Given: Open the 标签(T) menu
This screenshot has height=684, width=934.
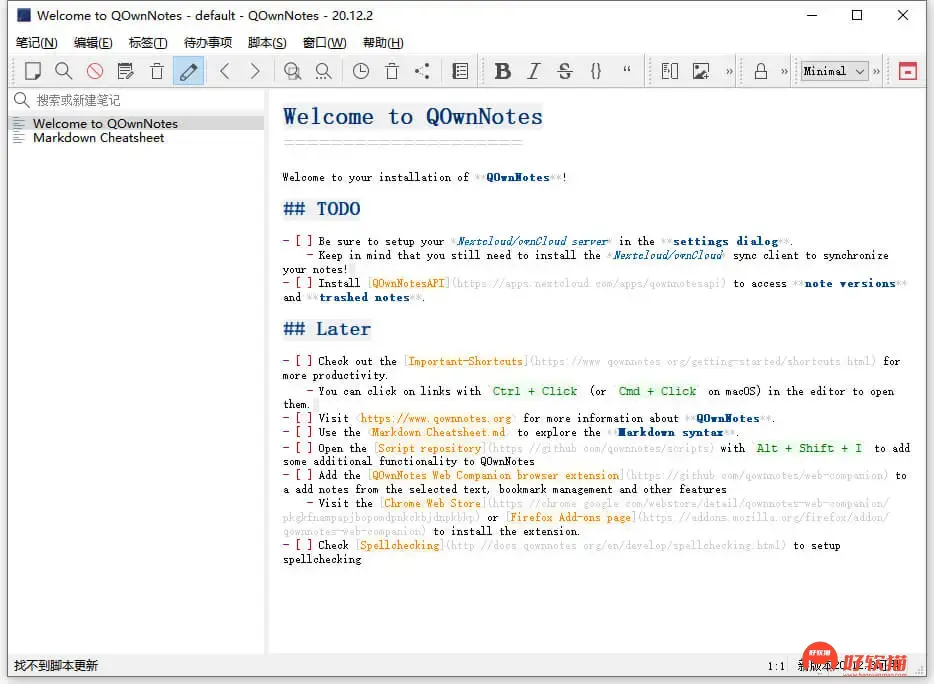Looking at the screenshot, I should coord(148,43).
